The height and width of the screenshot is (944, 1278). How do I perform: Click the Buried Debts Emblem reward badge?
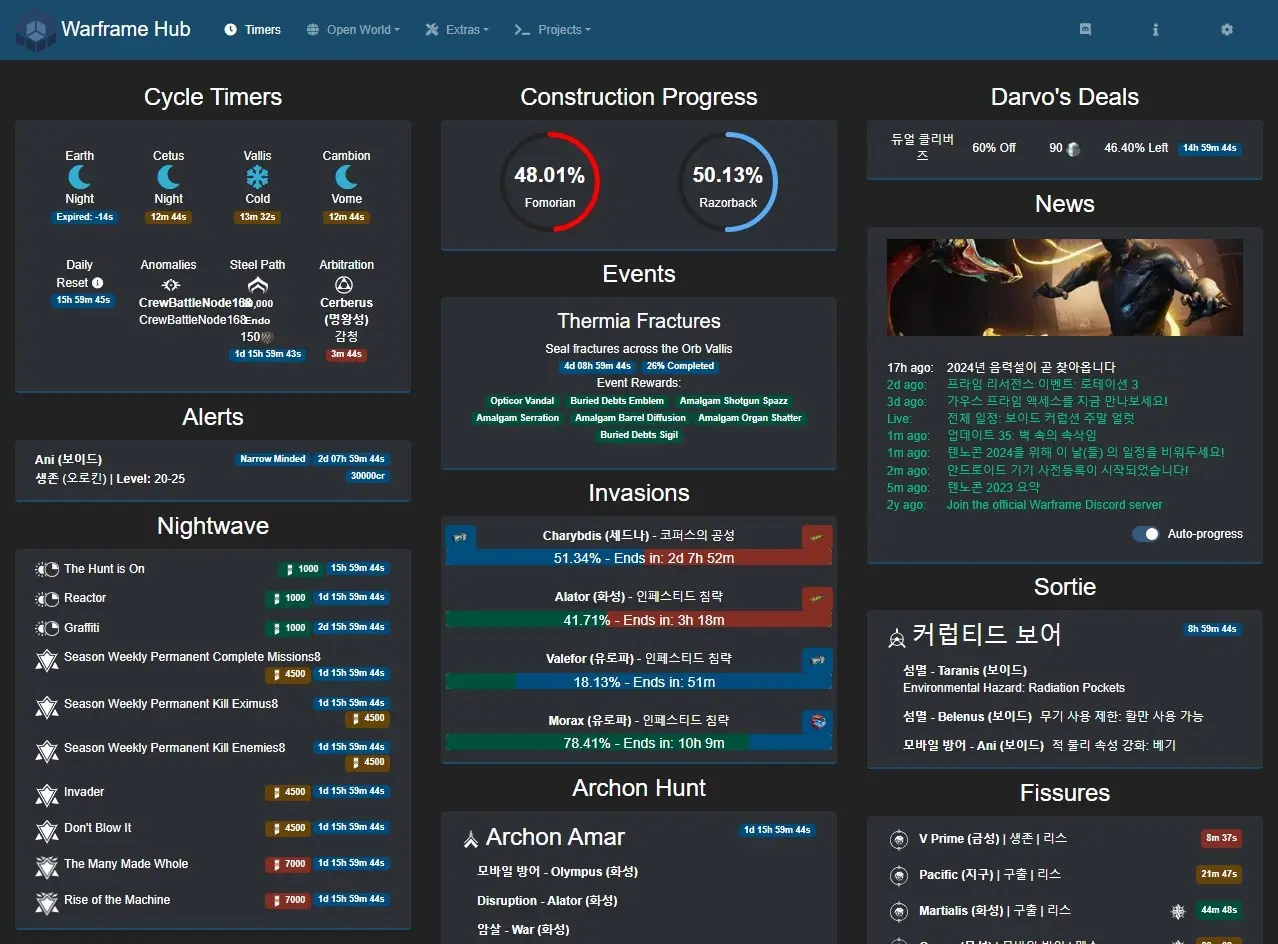(617, 401)
